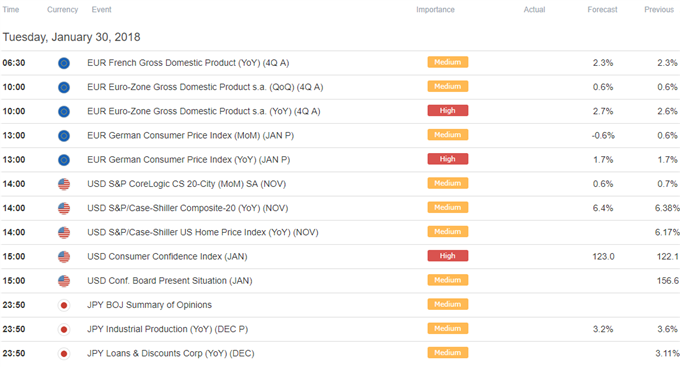Click previous value 3.11% for Loans & Discounts
The width and height of the screenshot is (680, 367).
coord(667,354)
